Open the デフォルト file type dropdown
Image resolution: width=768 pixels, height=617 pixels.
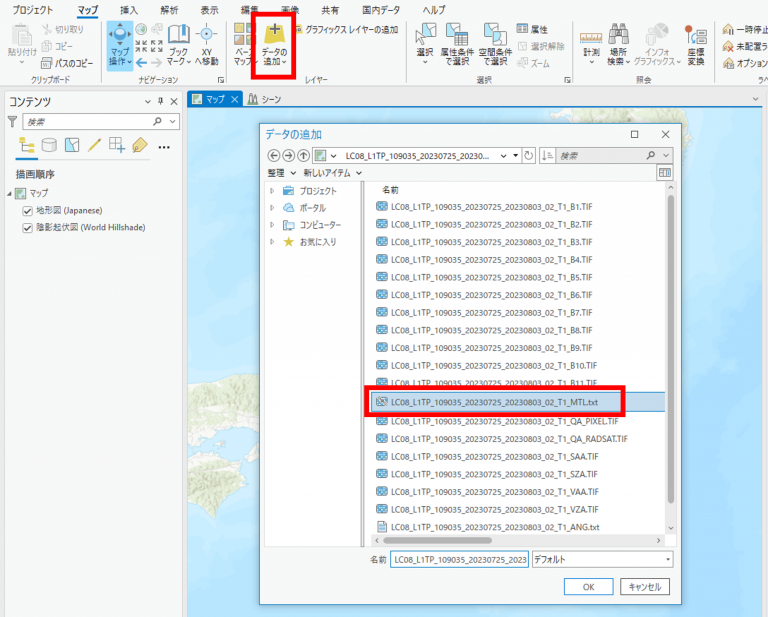click(x=602, y=559)
